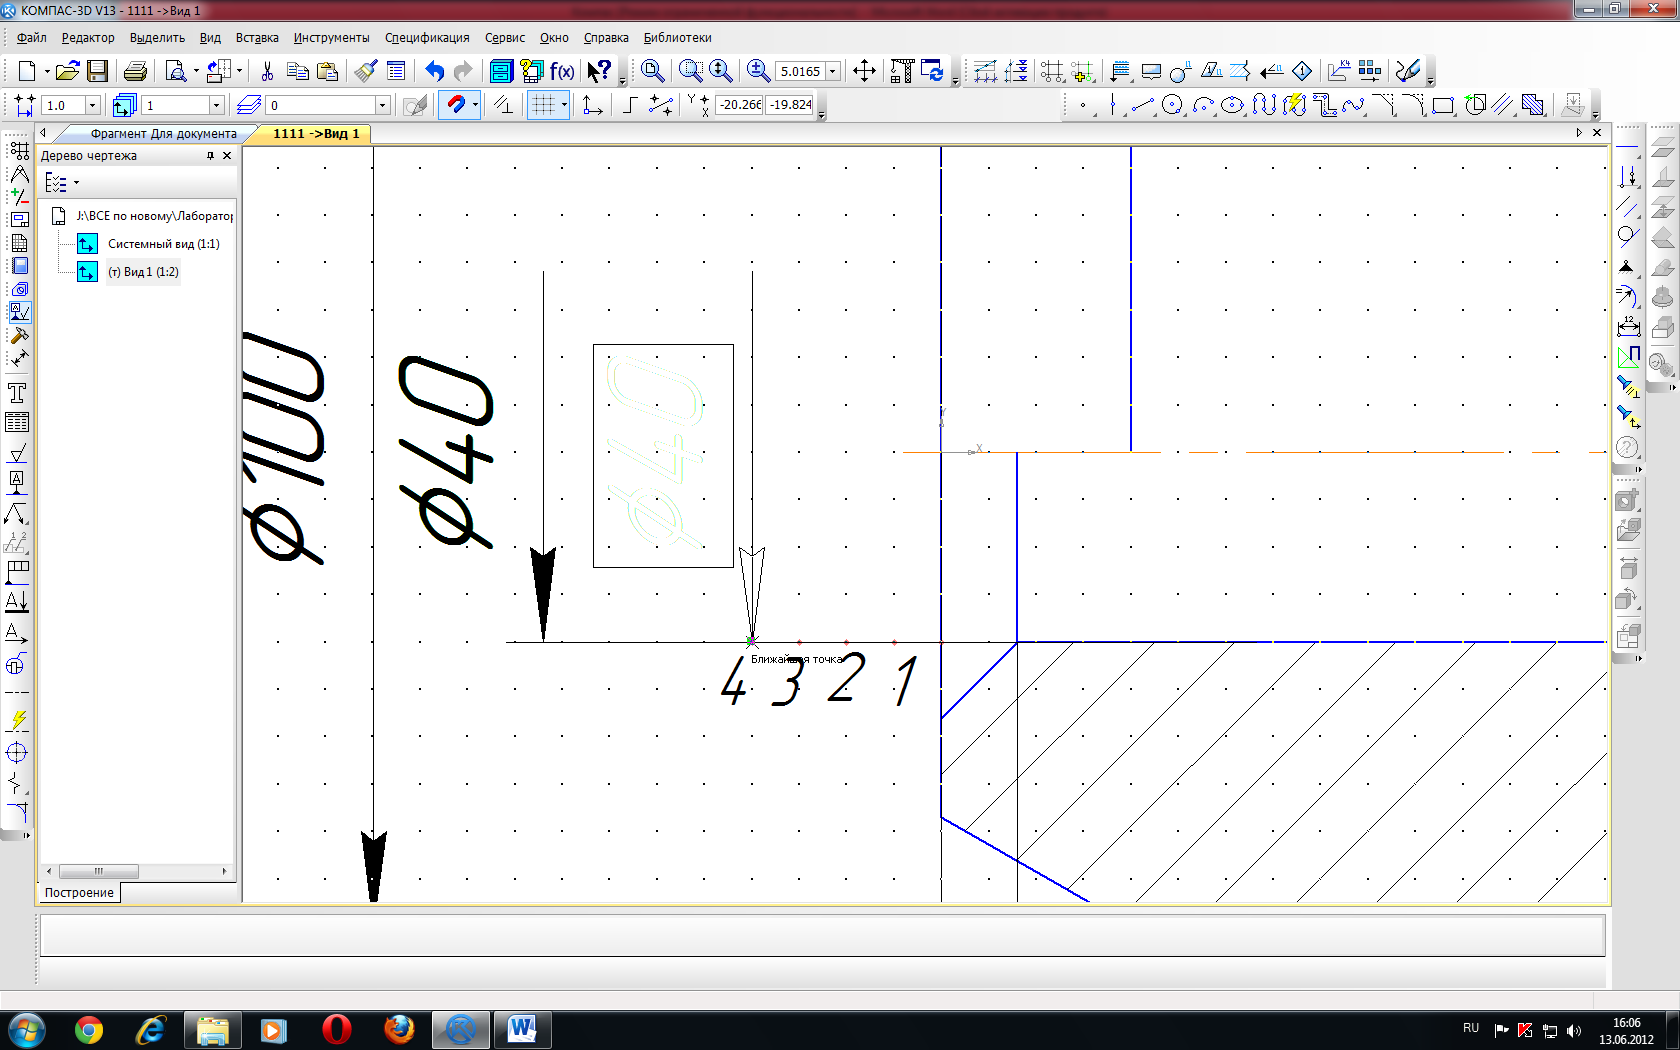
Task: Expand new document dropdown arrow
Action: tap(46, 71)
